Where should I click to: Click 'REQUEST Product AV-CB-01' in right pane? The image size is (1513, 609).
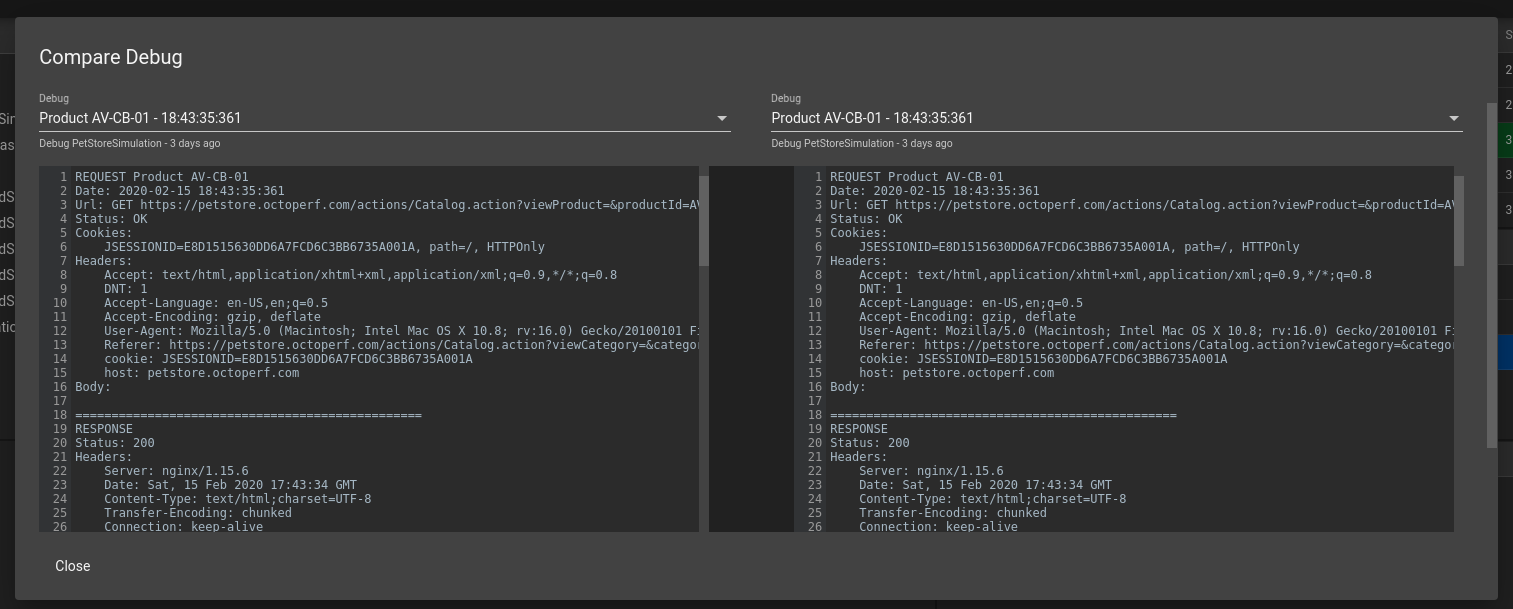tap(917, 177)
